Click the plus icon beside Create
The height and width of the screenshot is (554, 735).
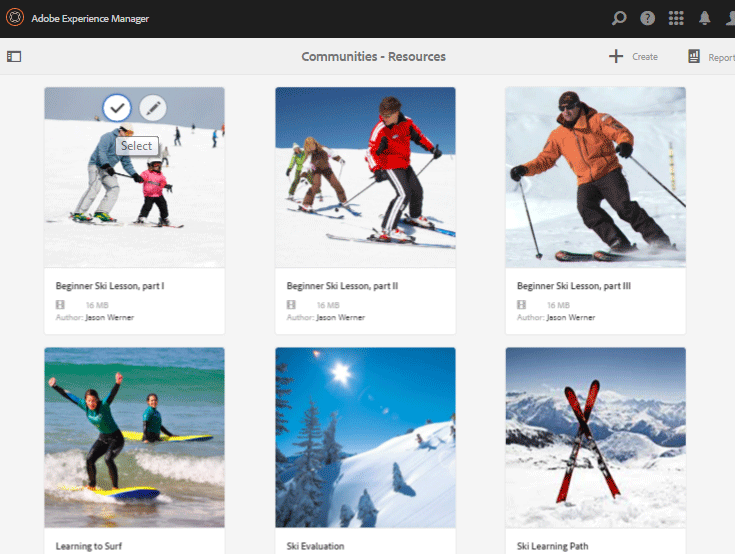pyautogui.click(x=616, y=56)
